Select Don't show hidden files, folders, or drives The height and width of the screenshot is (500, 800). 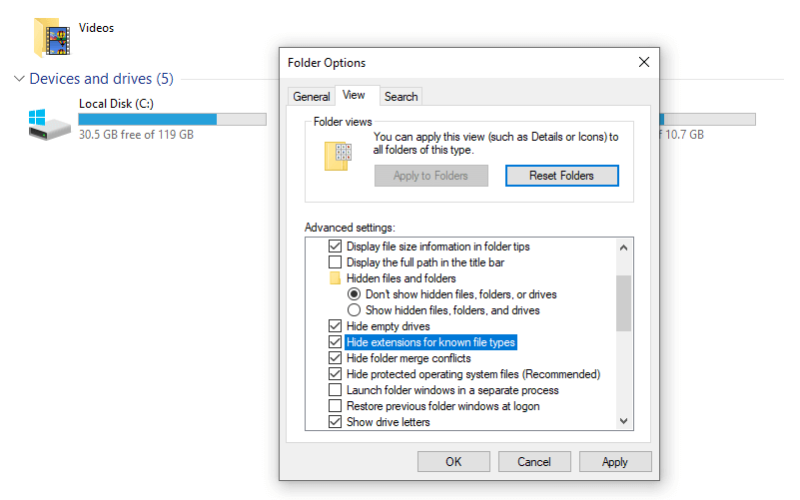[354, 294]
